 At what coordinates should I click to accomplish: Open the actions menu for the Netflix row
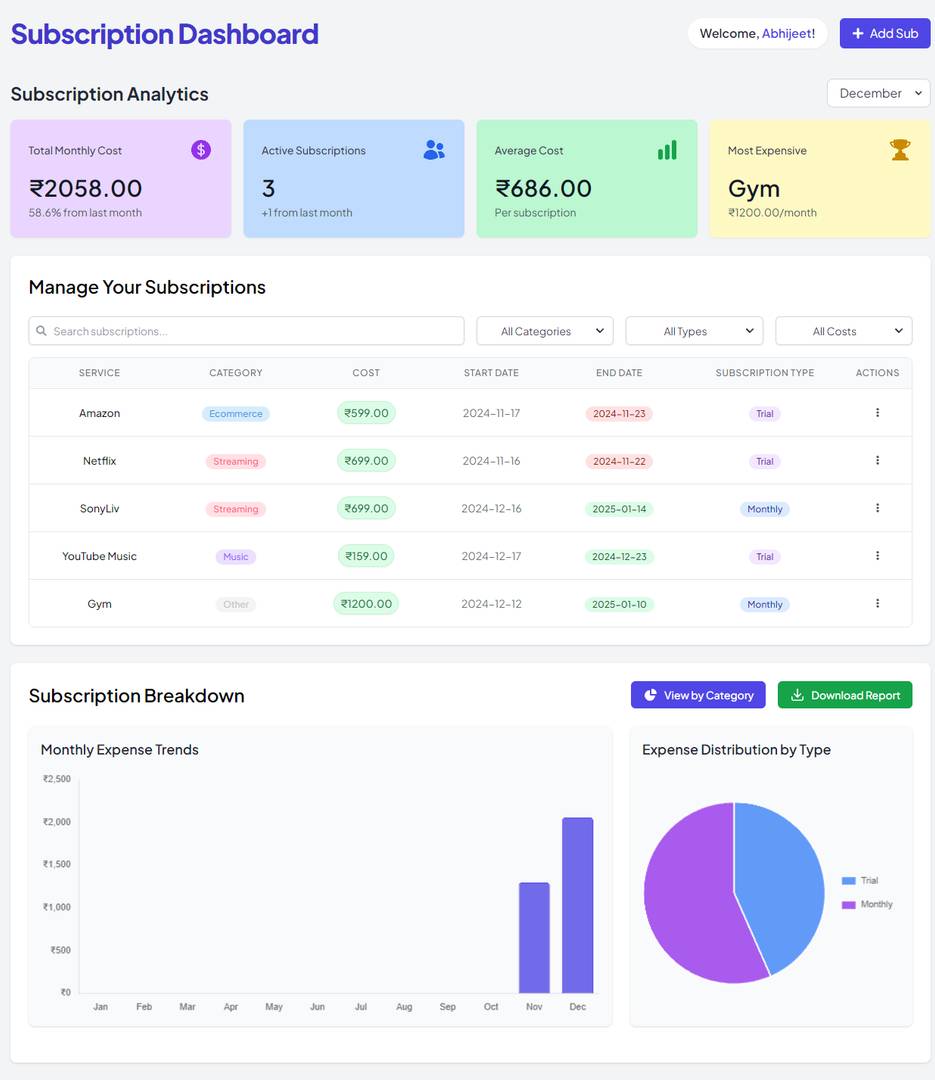click(877, 460)
